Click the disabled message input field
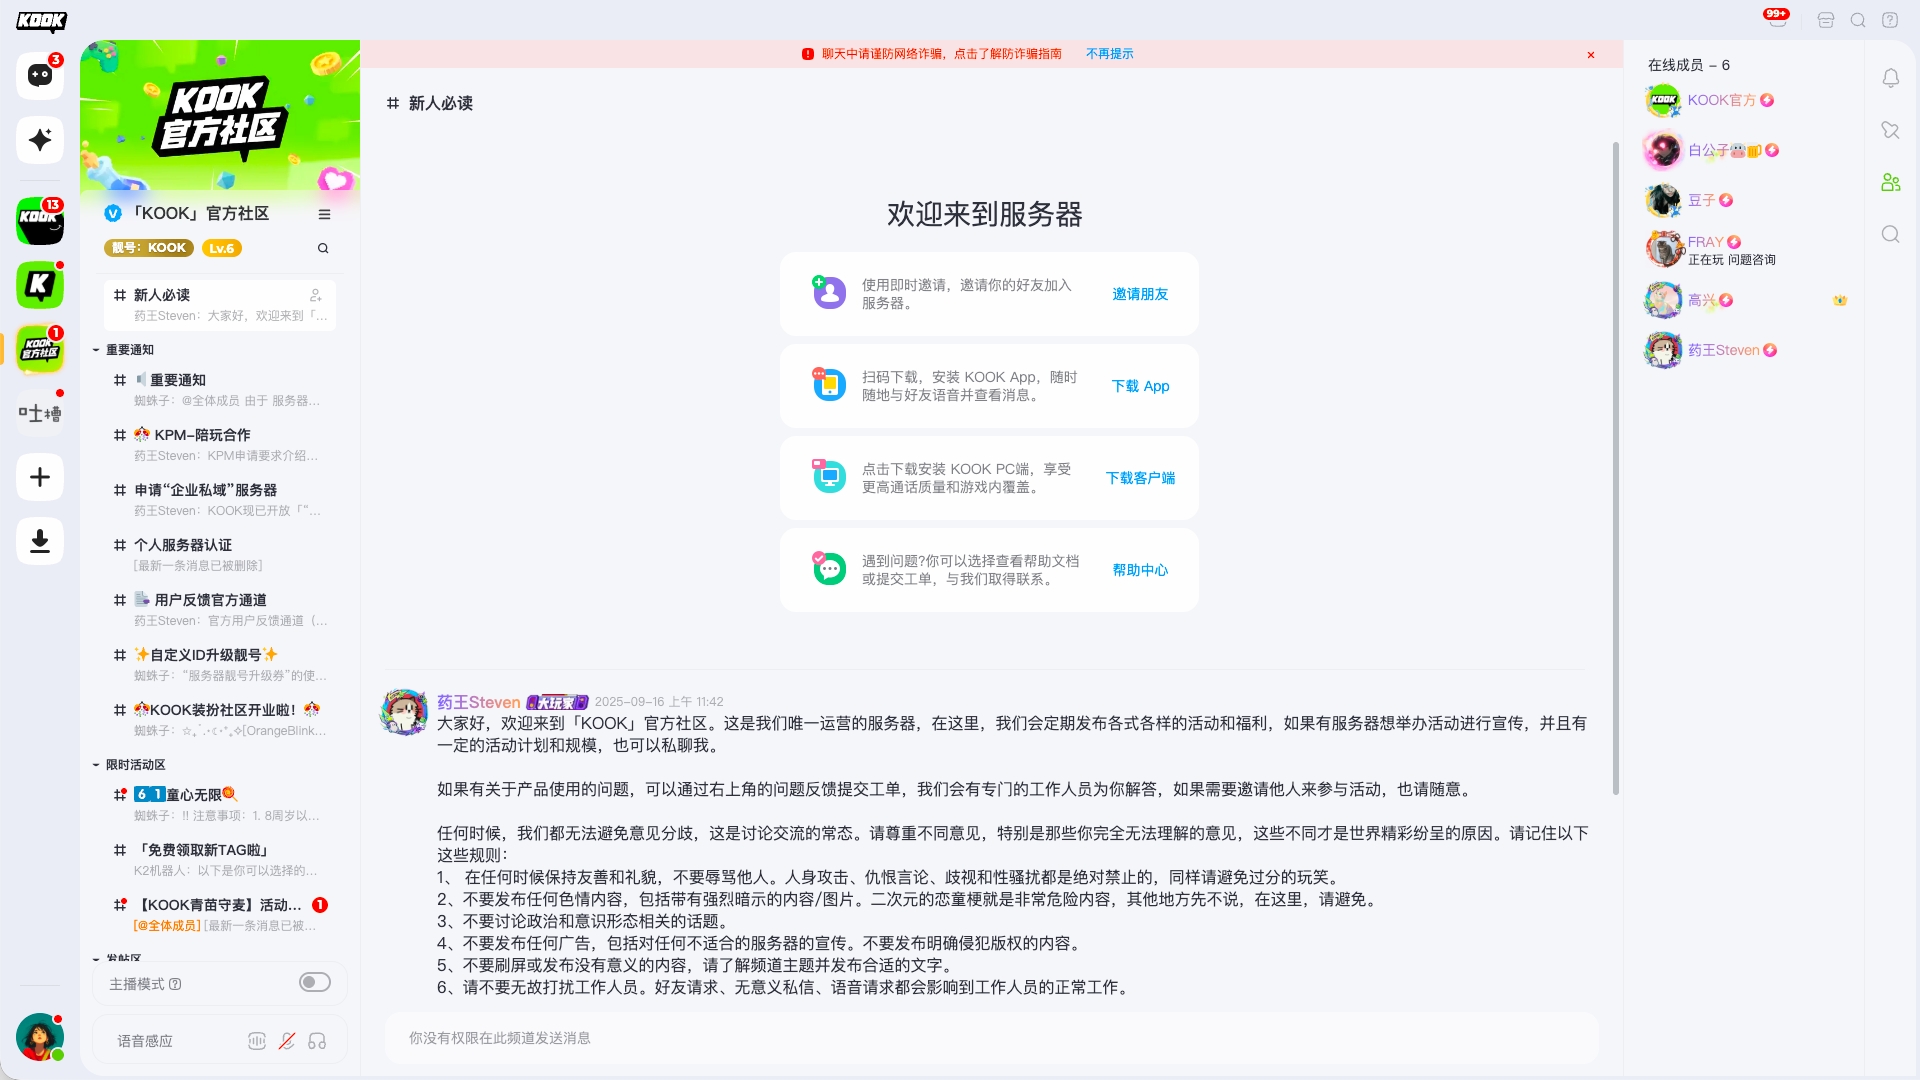This screenshot has width=1920, height=1080. click(x=991, y=1038)
